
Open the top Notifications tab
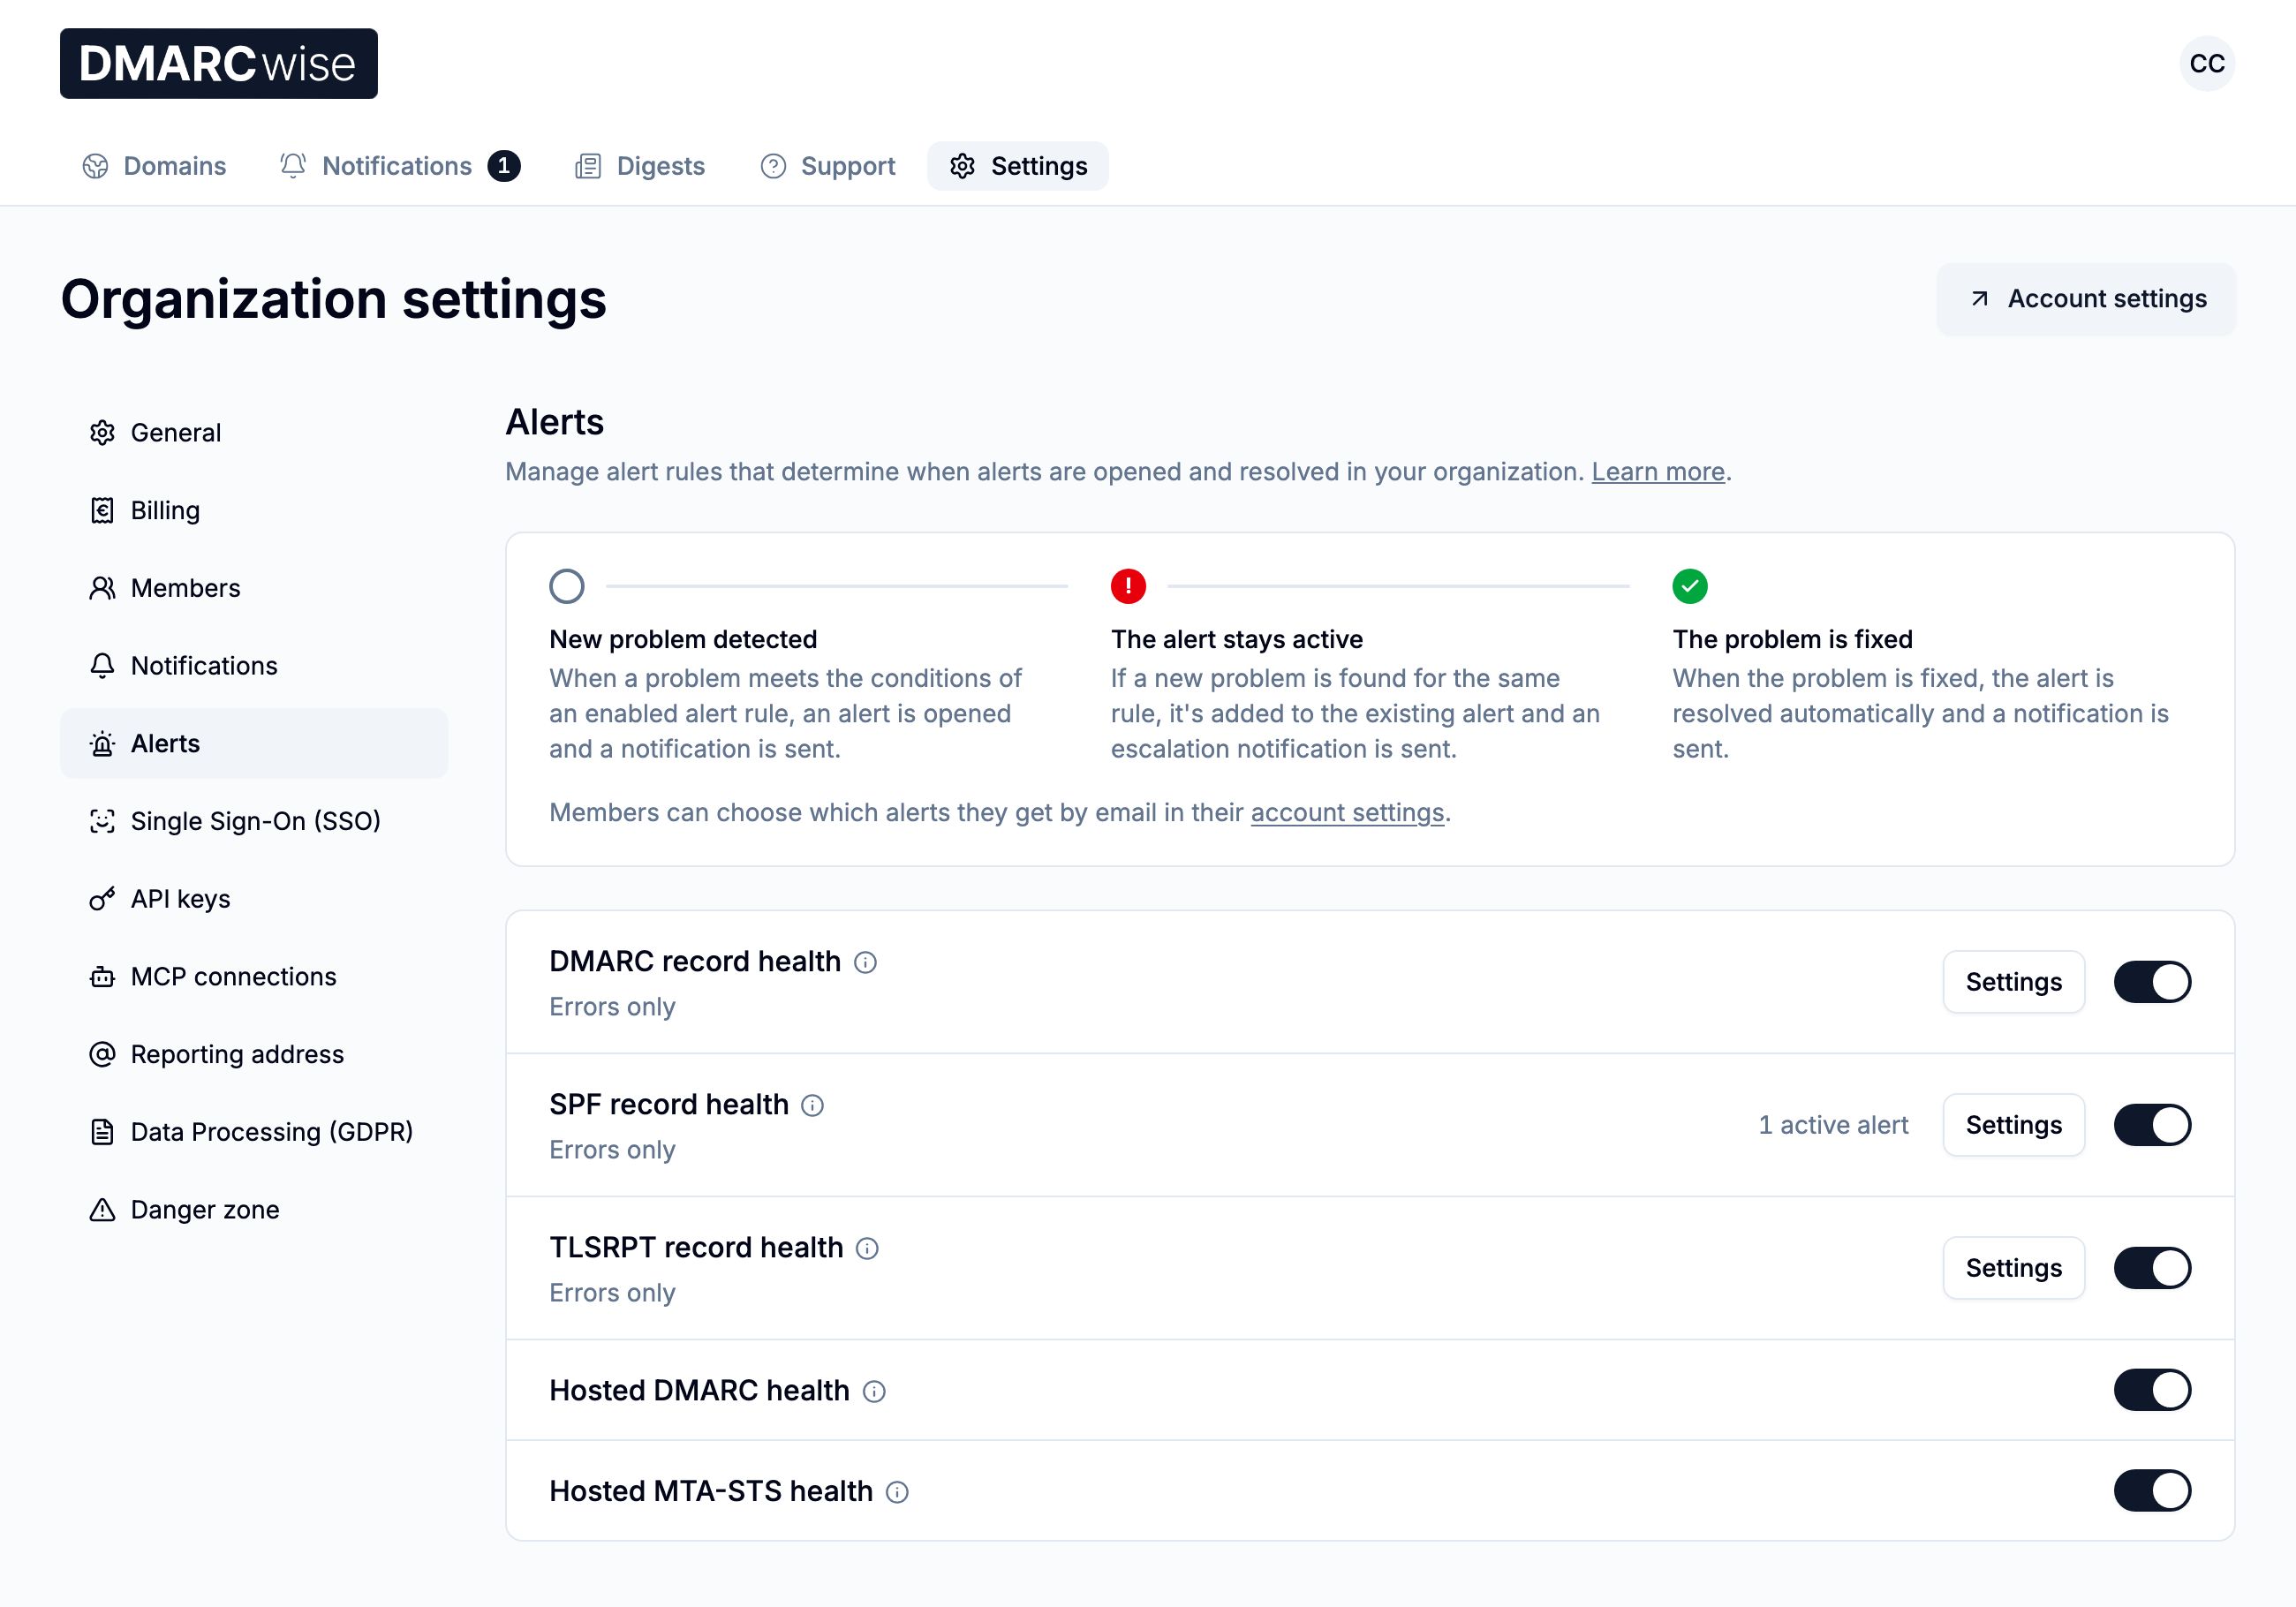[x=400, y=166]
